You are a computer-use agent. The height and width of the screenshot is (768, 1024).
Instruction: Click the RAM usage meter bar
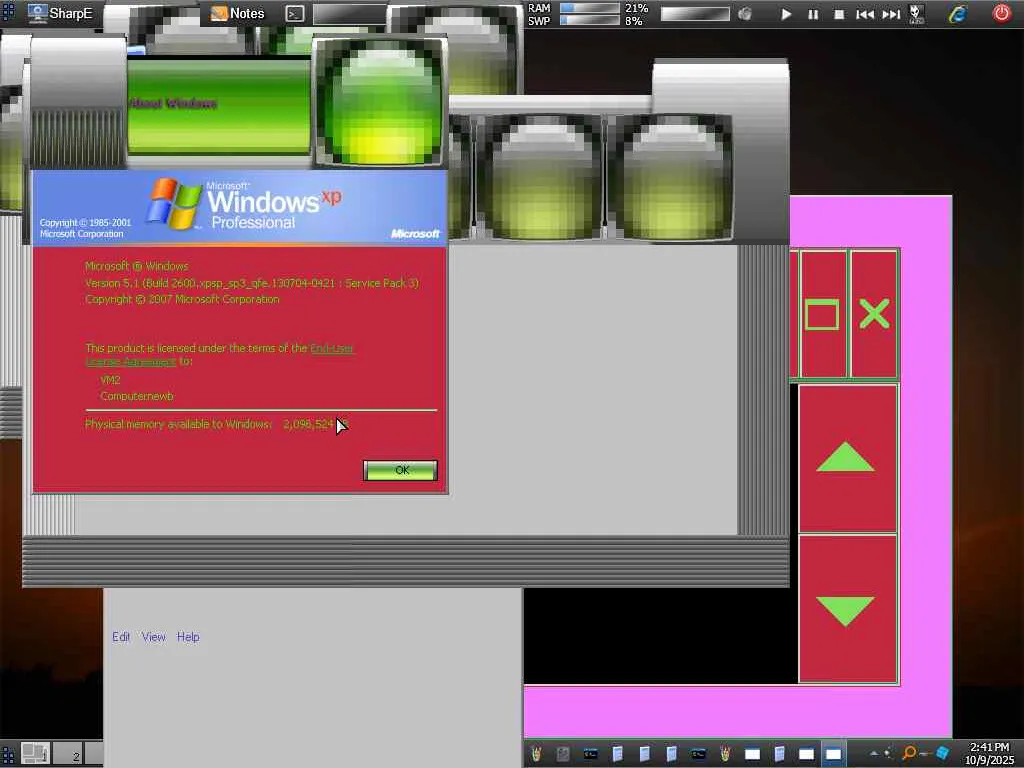pyautogui.click(x=590, y=8)
